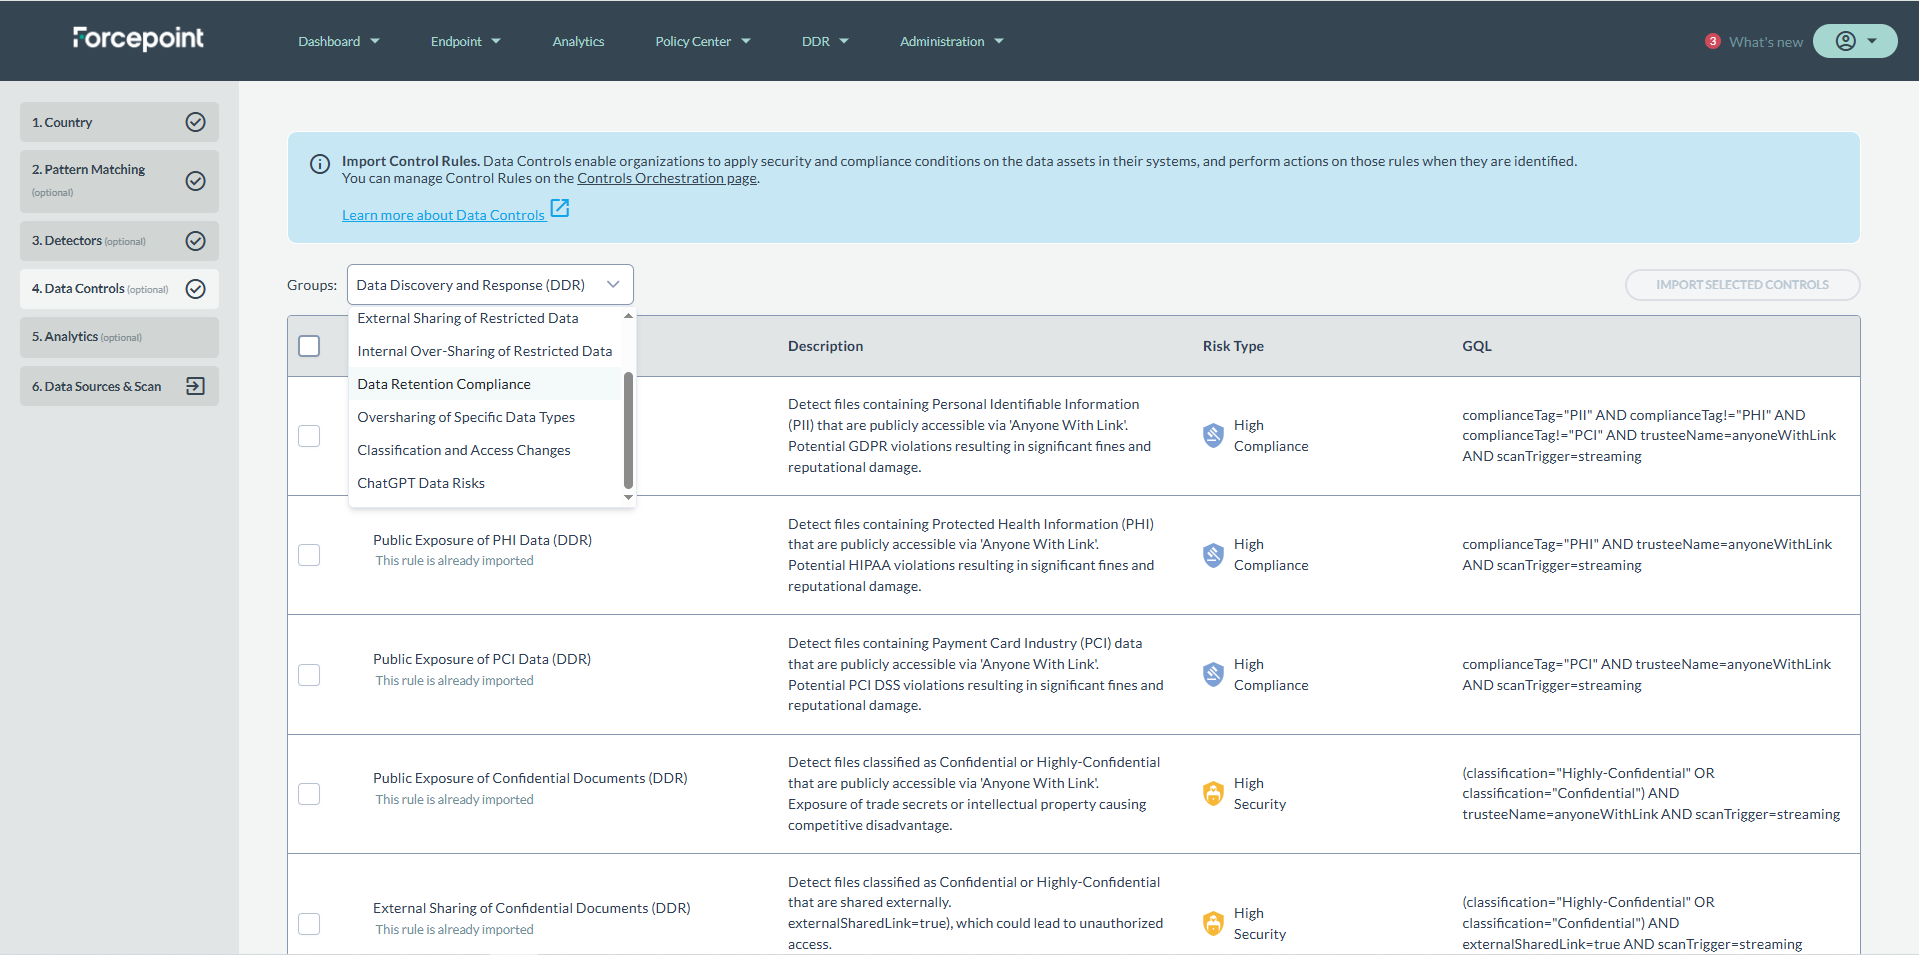Open the Analytics top navigation item
The image size is (1919, 955).
pos(578,41)
